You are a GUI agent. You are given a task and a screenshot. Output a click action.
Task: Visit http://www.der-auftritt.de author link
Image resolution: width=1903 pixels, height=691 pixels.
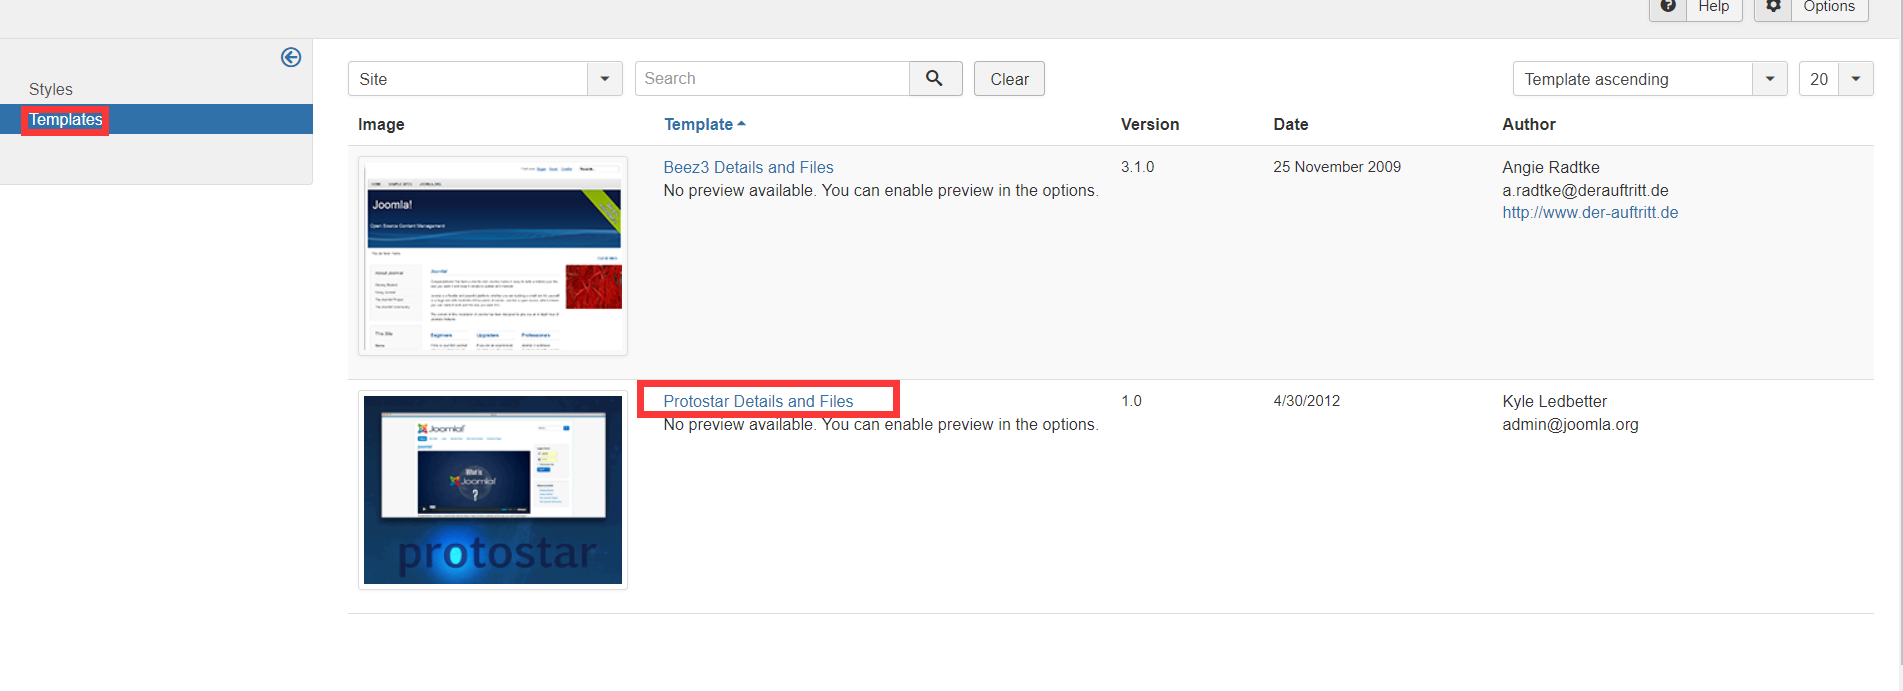(x=1590, y=212)
